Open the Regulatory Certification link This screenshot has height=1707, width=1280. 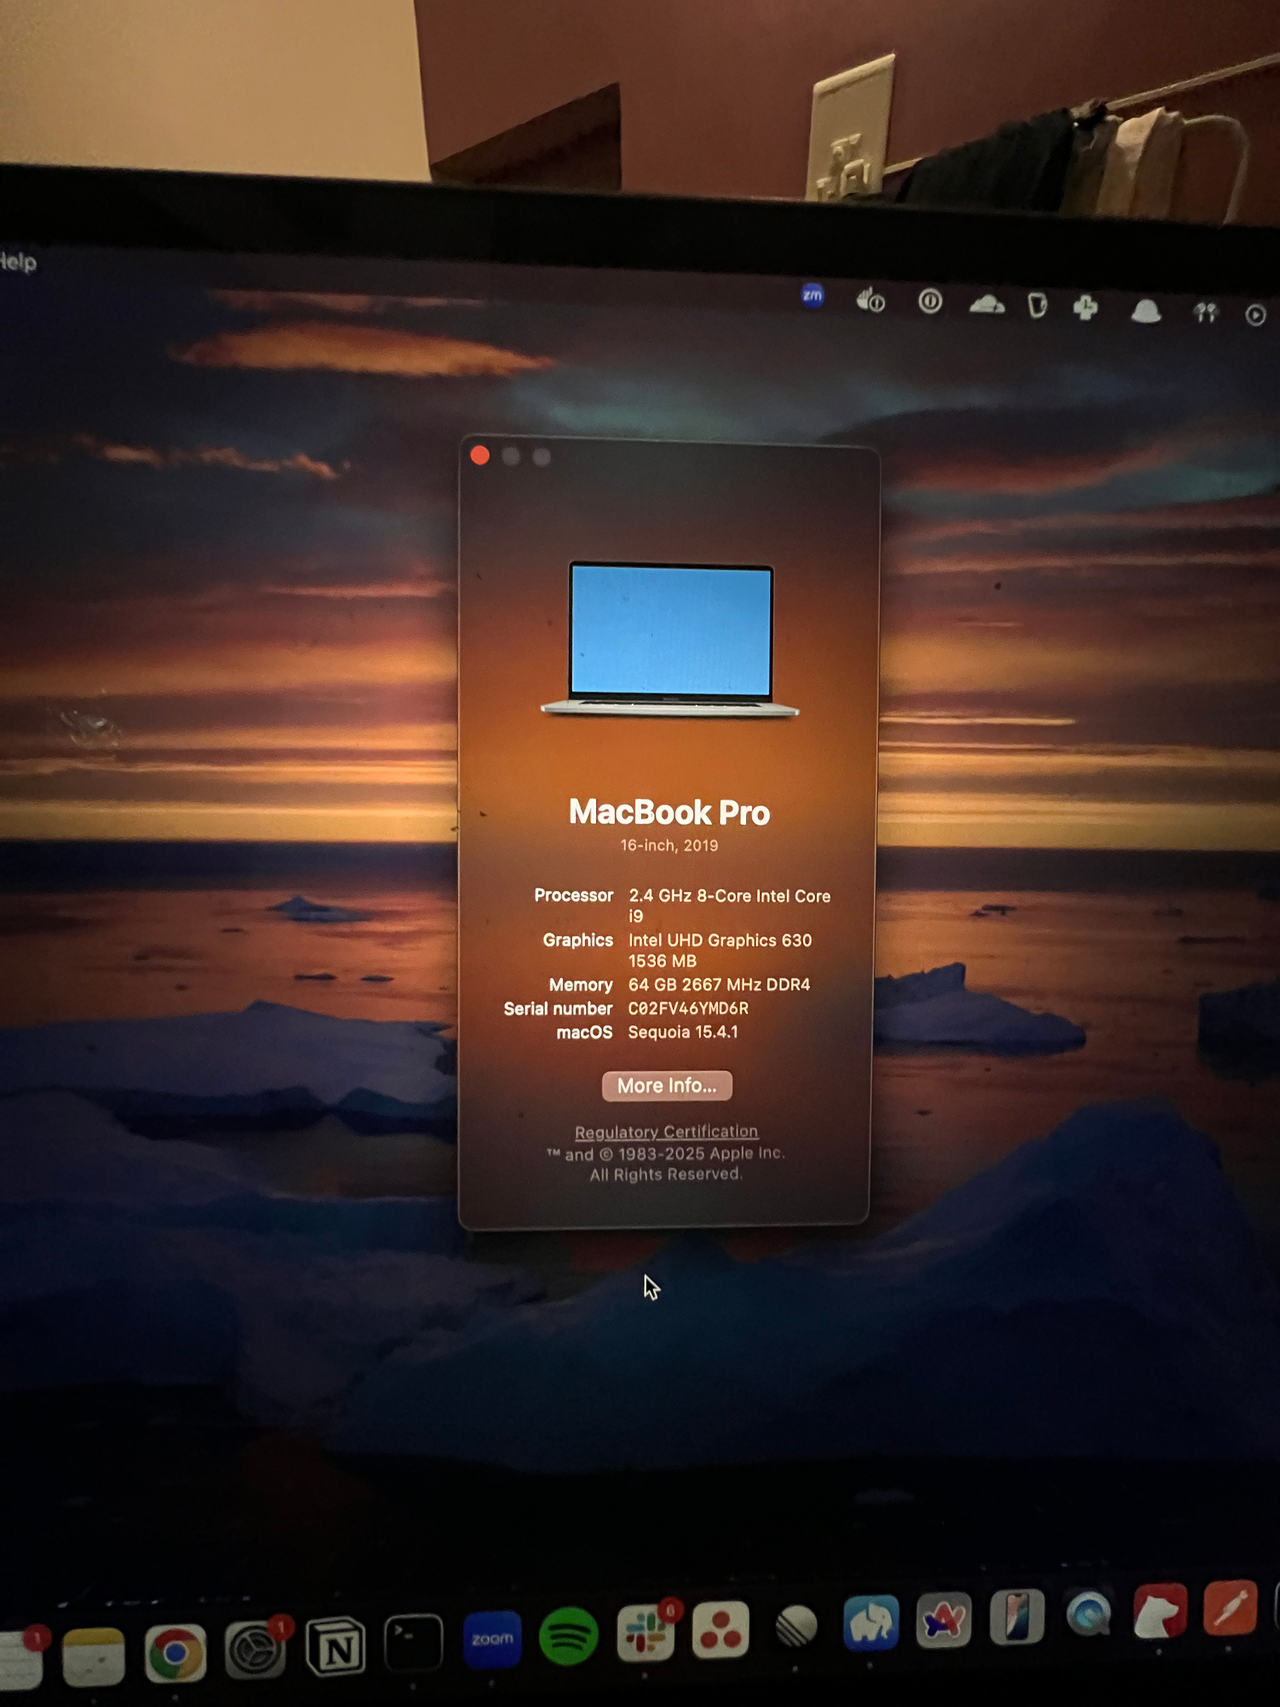(x=666, y=1132)
